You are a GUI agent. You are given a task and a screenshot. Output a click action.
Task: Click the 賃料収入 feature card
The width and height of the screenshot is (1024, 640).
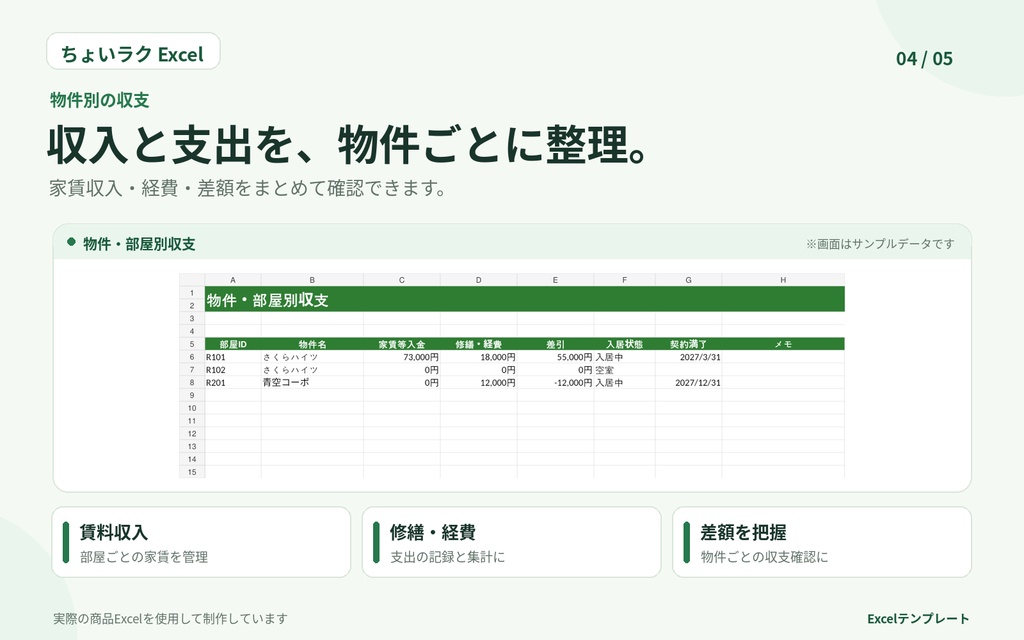coord(201,542)
